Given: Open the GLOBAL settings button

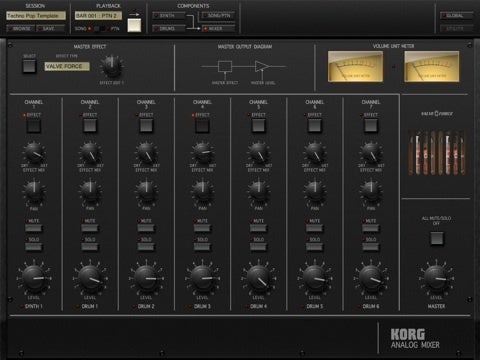Looking at the screenshot, I should point(457,16).
